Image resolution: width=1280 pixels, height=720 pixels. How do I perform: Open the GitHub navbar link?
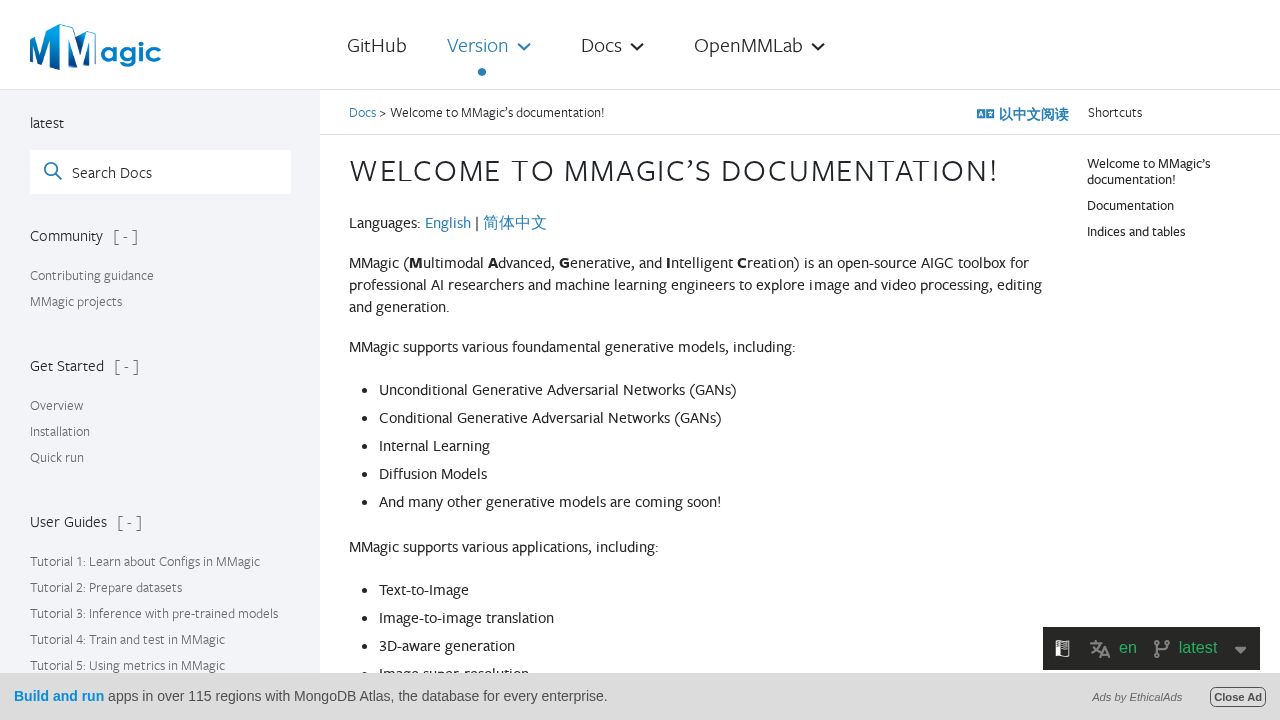tap(377, 46)
